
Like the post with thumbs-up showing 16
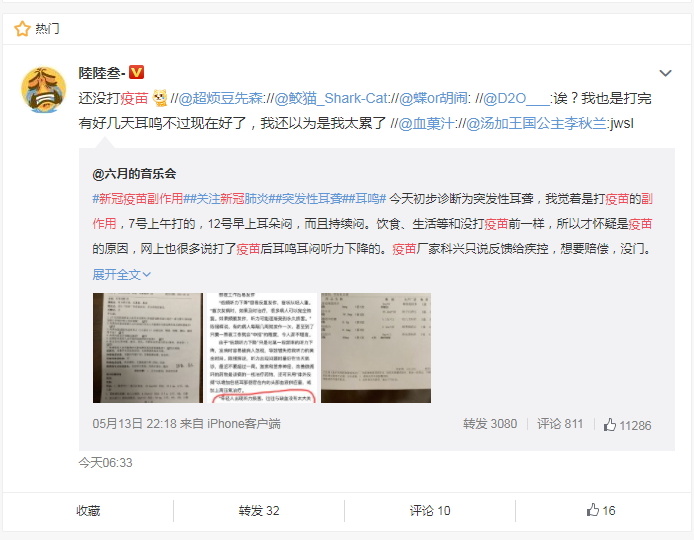(x=601, y=510)
